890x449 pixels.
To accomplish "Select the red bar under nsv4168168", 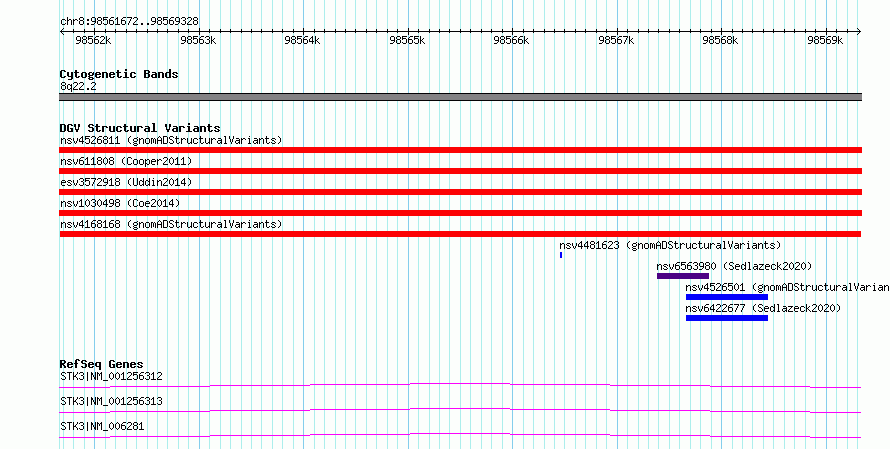I will coord(460,234).
